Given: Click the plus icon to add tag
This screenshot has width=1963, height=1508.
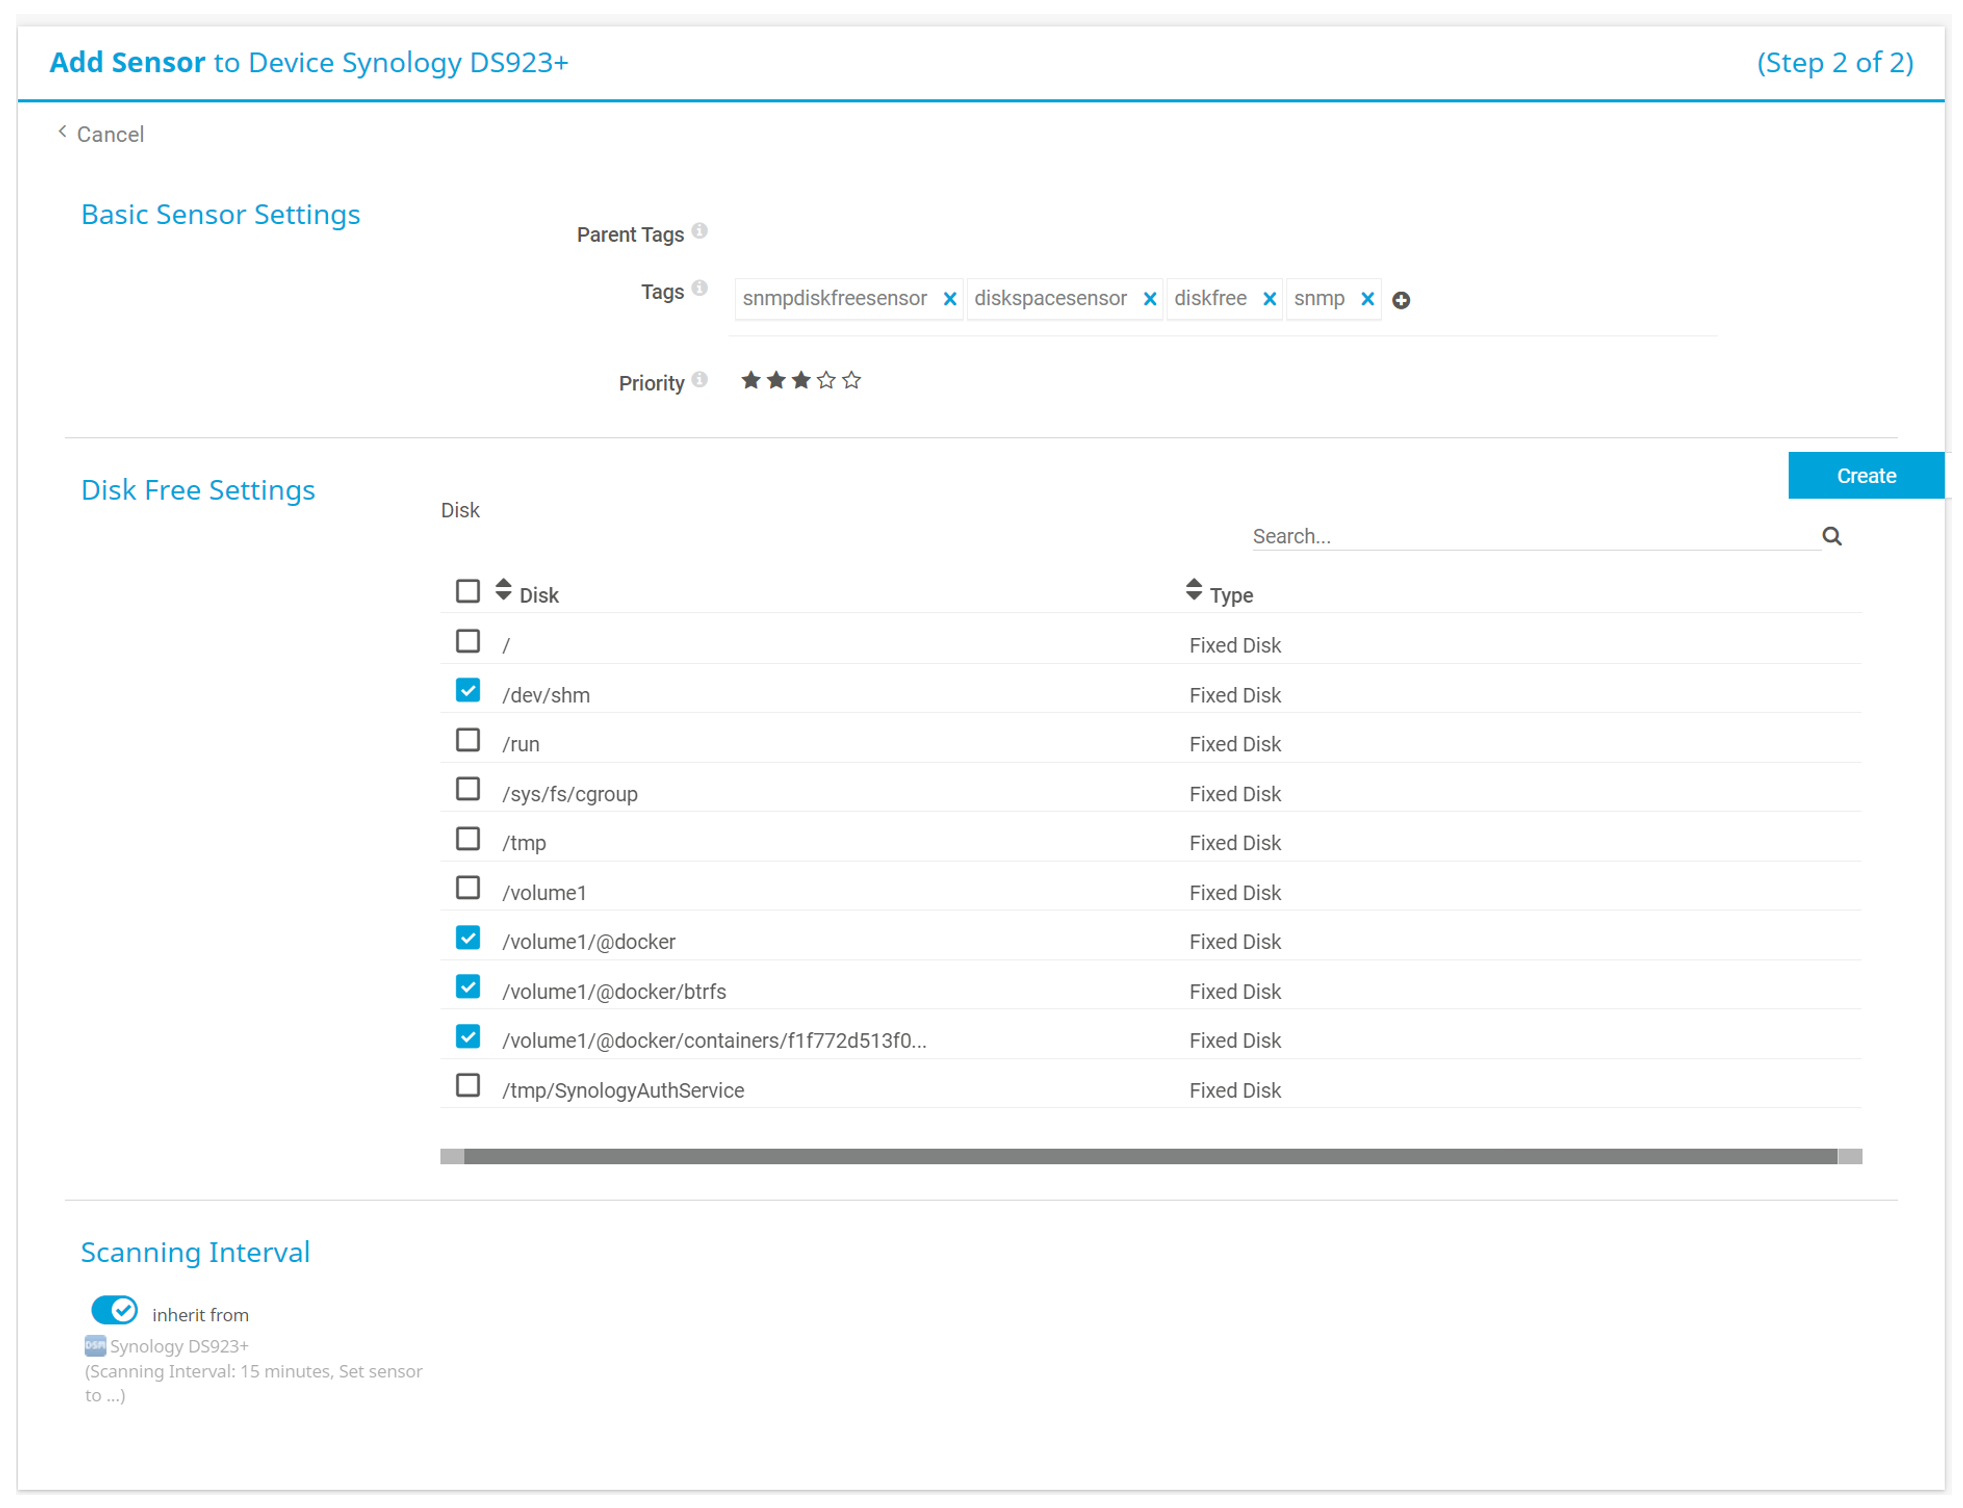Looking at the screenshot, I should click(x=1400, y=300).
